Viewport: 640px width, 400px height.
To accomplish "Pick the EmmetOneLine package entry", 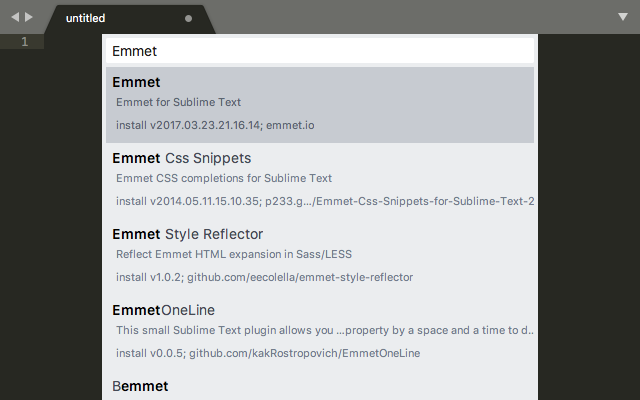I will point(163,310).
